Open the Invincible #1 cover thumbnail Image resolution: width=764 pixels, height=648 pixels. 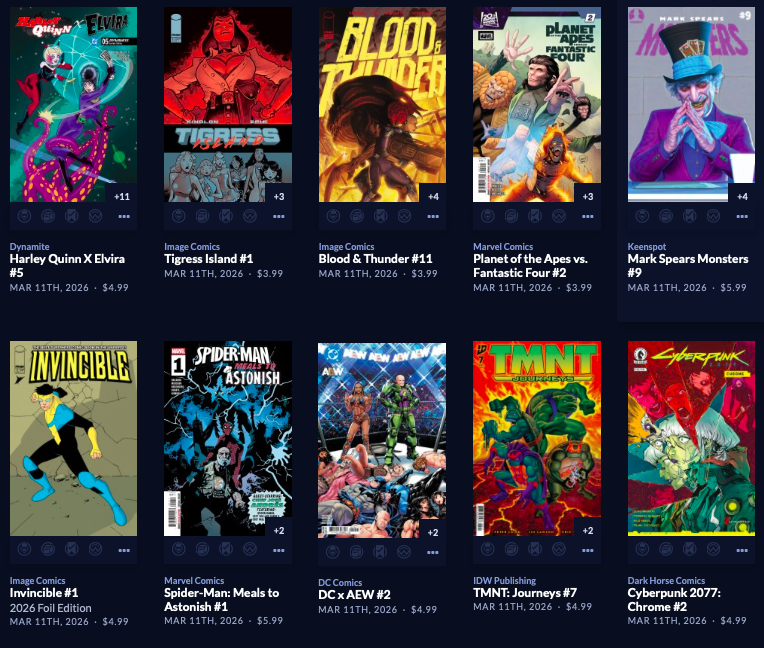(74, 438)
